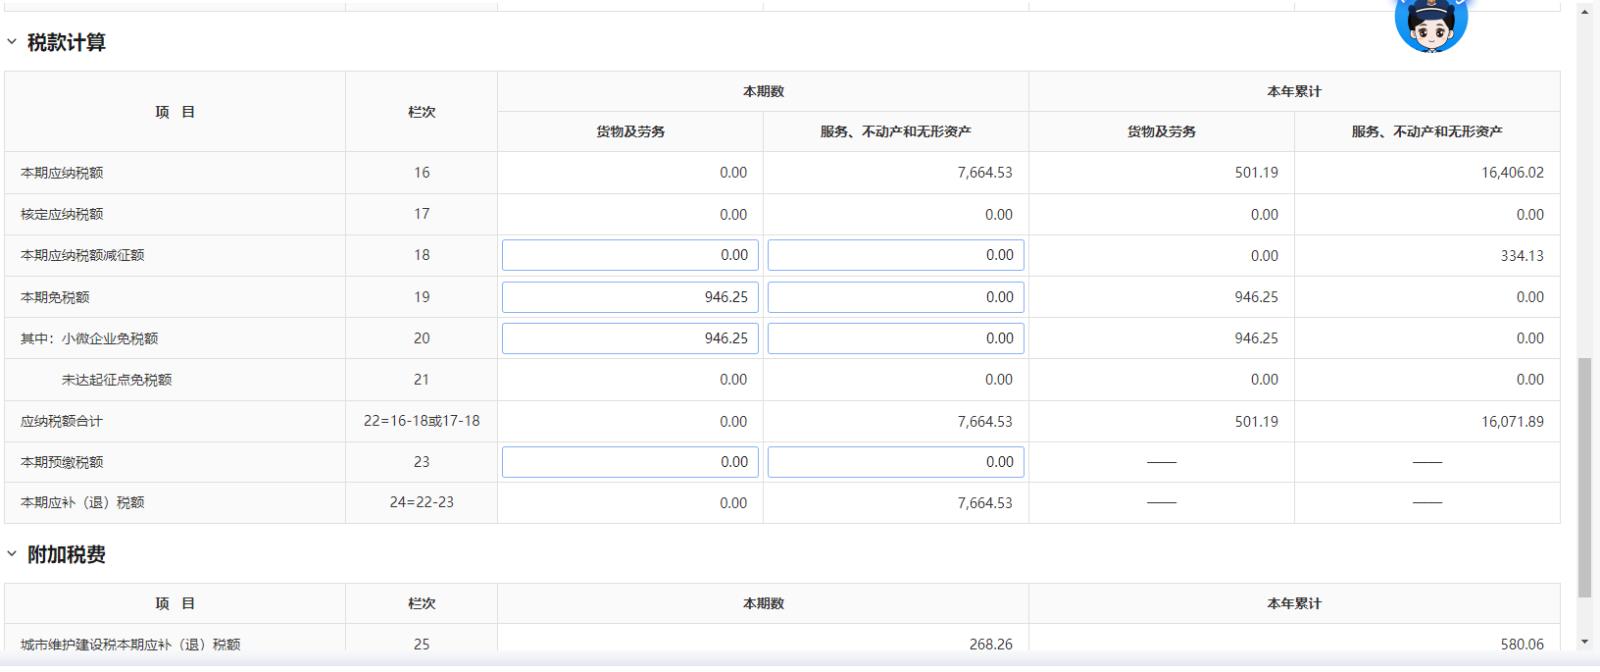
Task: Select row 20 小微企业免税额 货物及劳务 field
Action: point(630,338)
